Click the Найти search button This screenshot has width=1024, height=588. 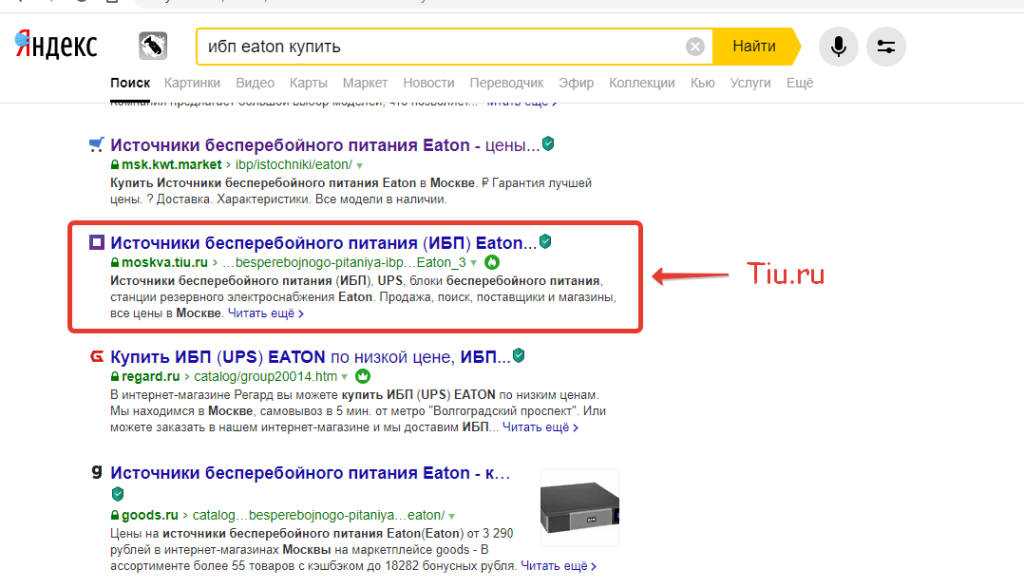click(754, 46)
